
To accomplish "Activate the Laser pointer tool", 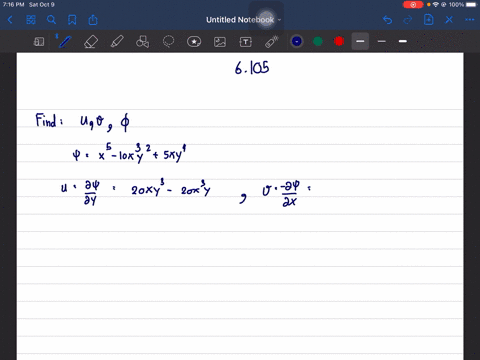I will pos(272,42).
